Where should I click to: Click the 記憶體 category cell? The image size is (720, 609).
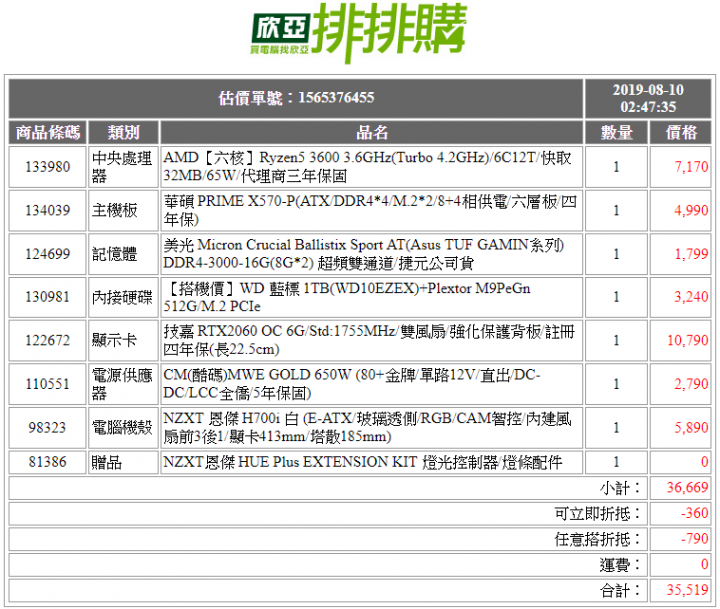point(123,254)
